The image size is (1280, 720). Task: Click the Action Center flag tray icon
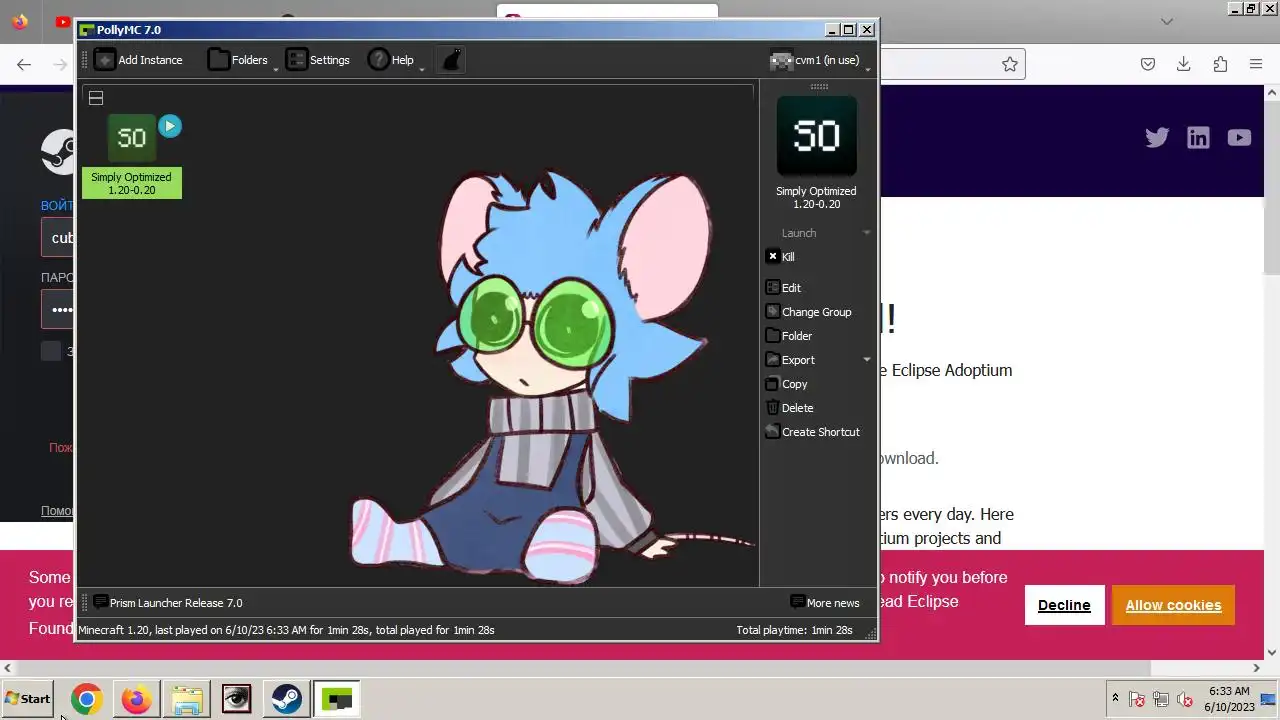click(1137, 699)
